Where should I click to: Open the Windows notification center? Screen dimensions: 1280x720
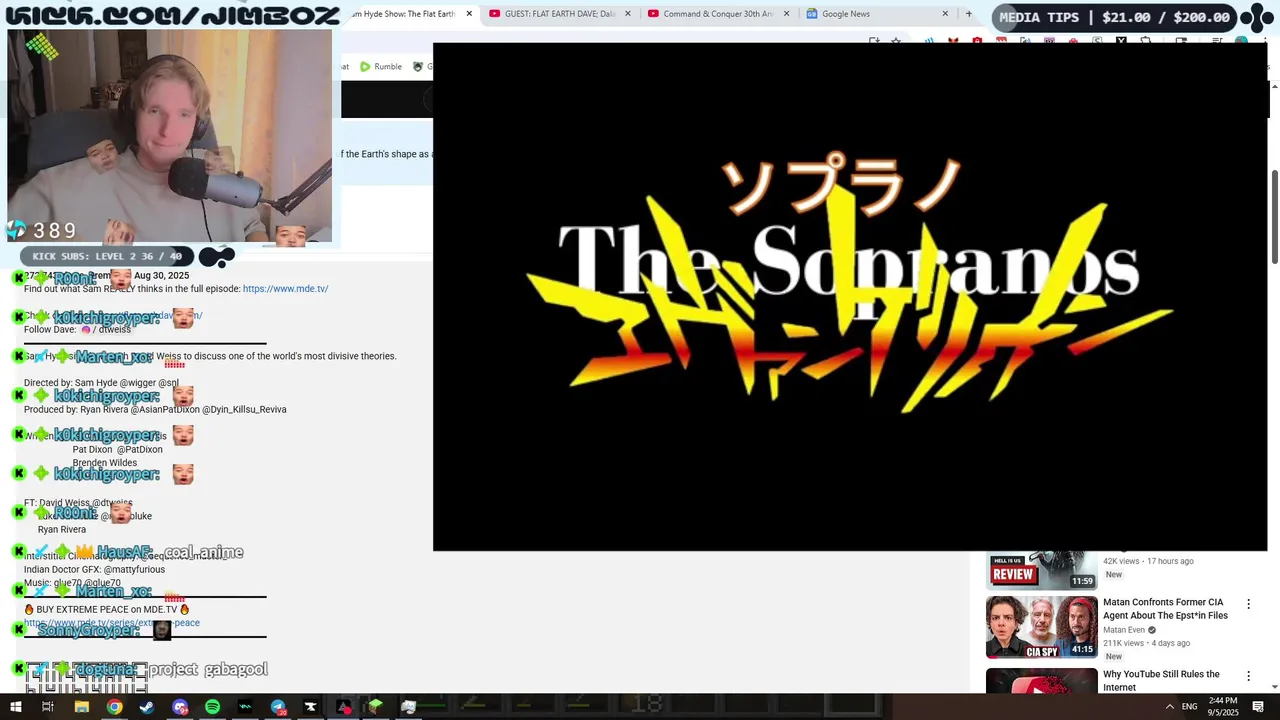coord(1258,707)
